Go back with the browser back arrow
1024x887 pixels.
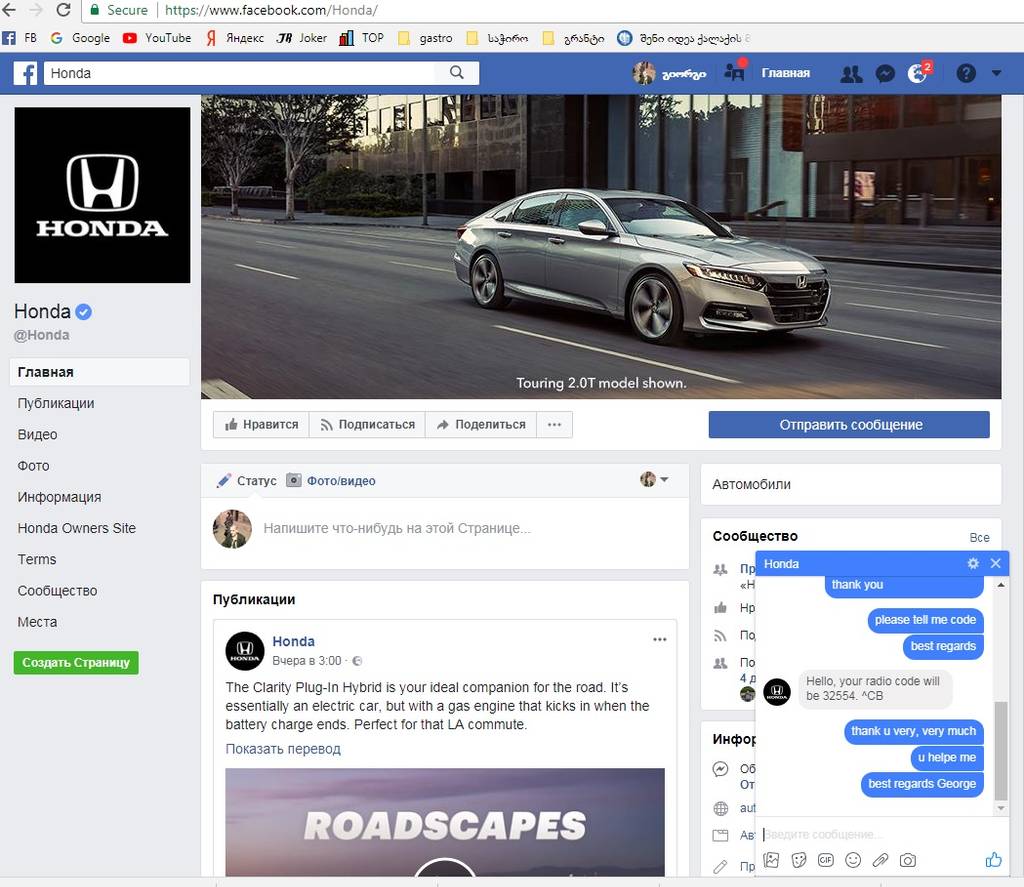click(9, 10)
